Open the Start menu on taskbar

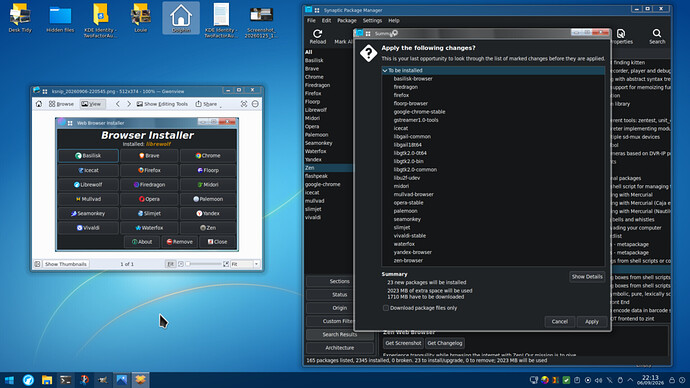click(x=9, y=380)
